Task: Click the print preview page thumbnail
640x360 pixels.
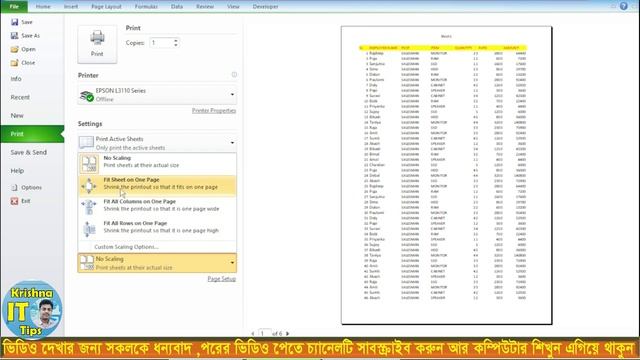Action: point(447,176)
